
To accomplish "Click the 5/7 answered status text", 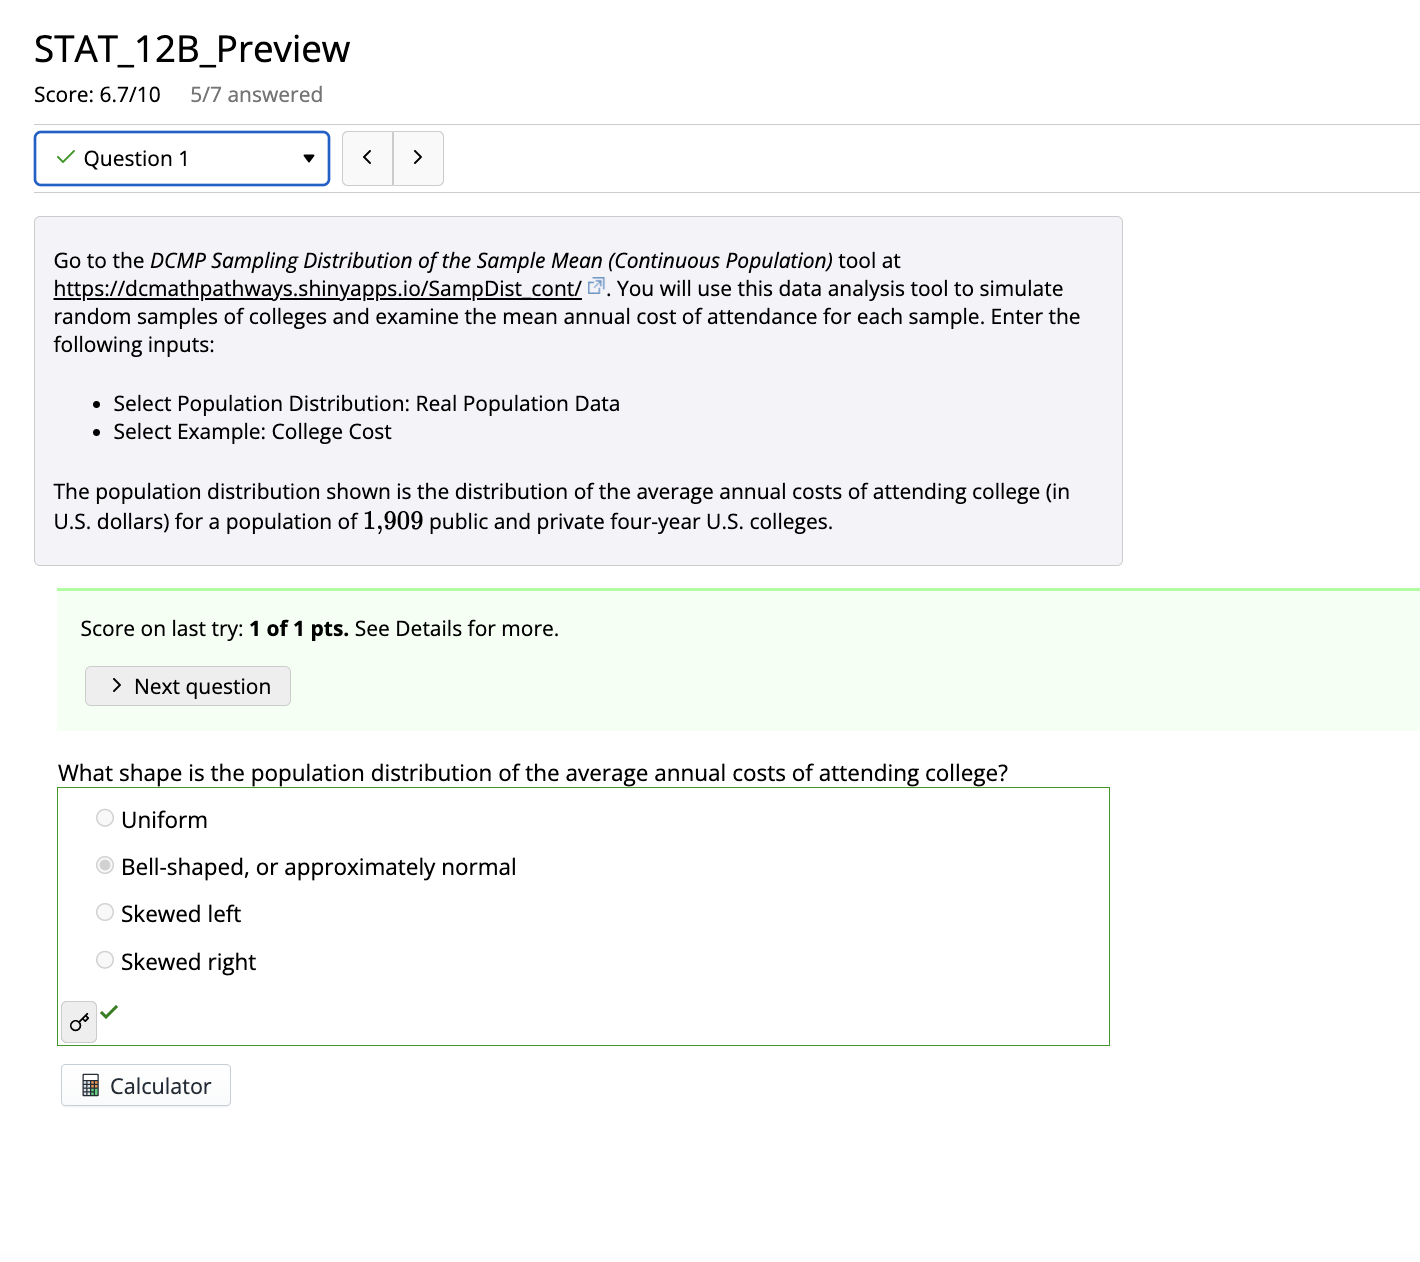I will point(255,94).
